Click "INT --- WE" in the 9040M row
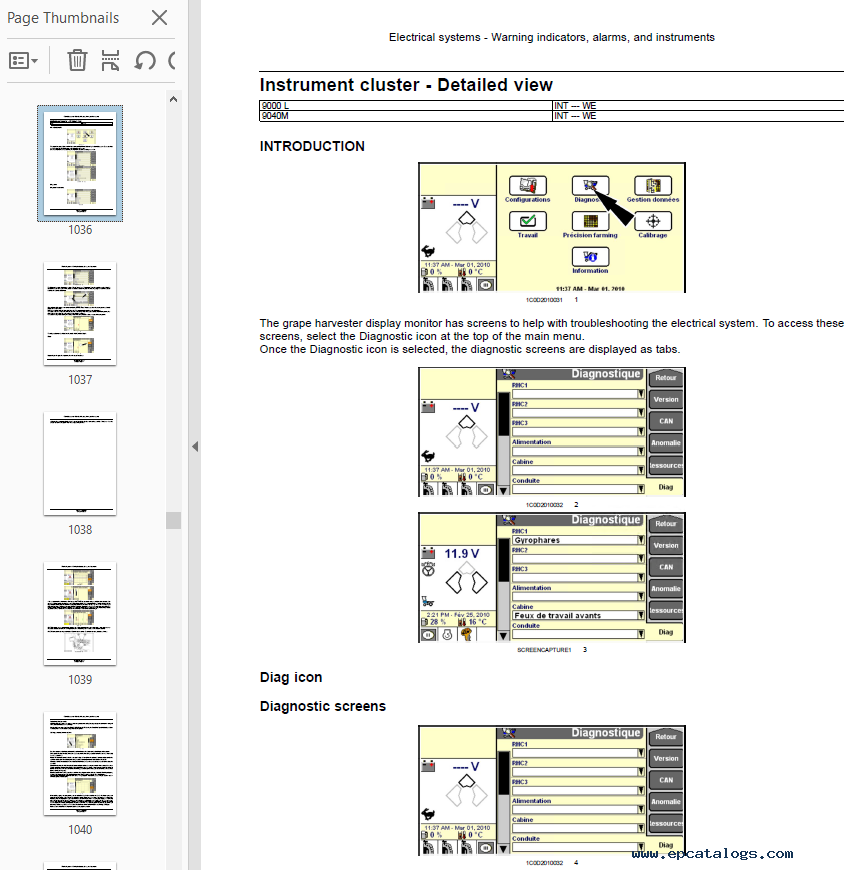Screen dimensions: 844x870 575,116
